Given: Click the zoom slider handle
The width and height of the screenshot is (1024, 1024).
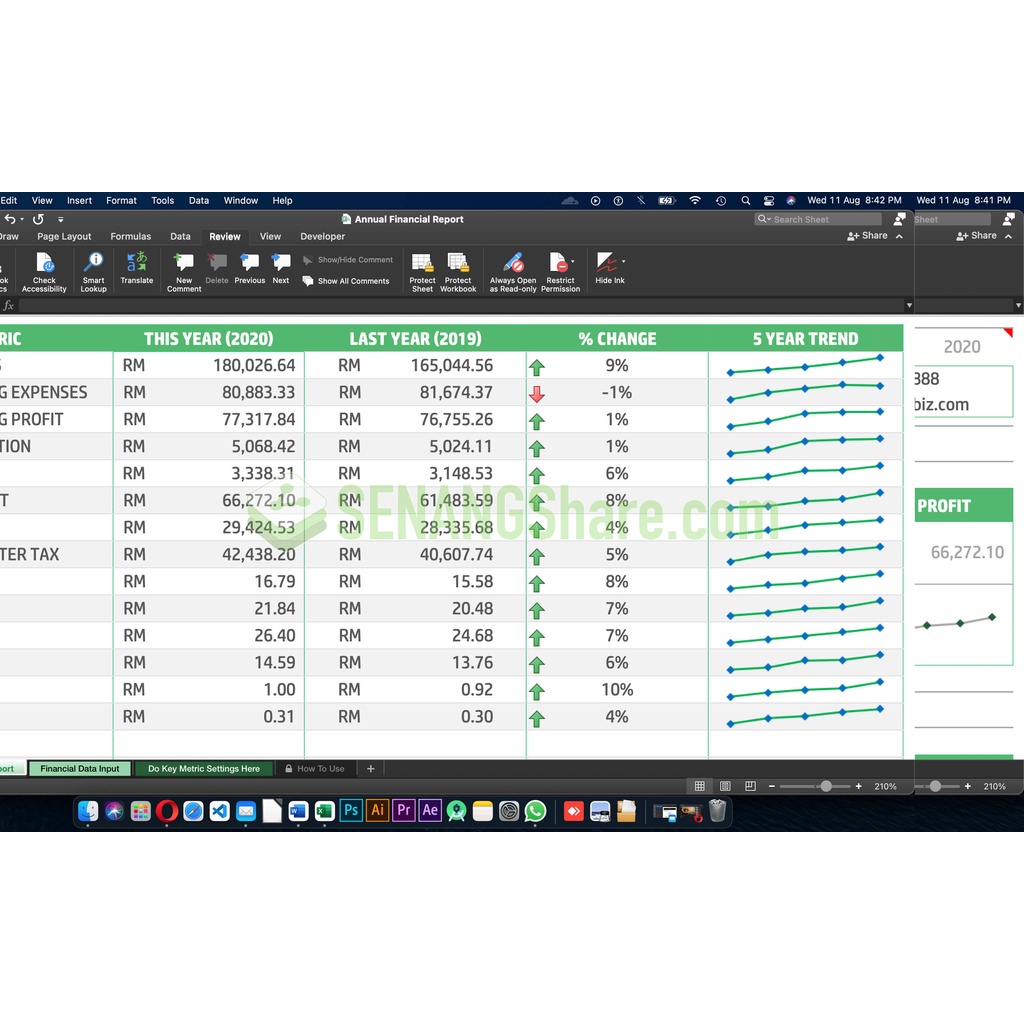Looking at the screenshot, I should (x=826, y=786).
